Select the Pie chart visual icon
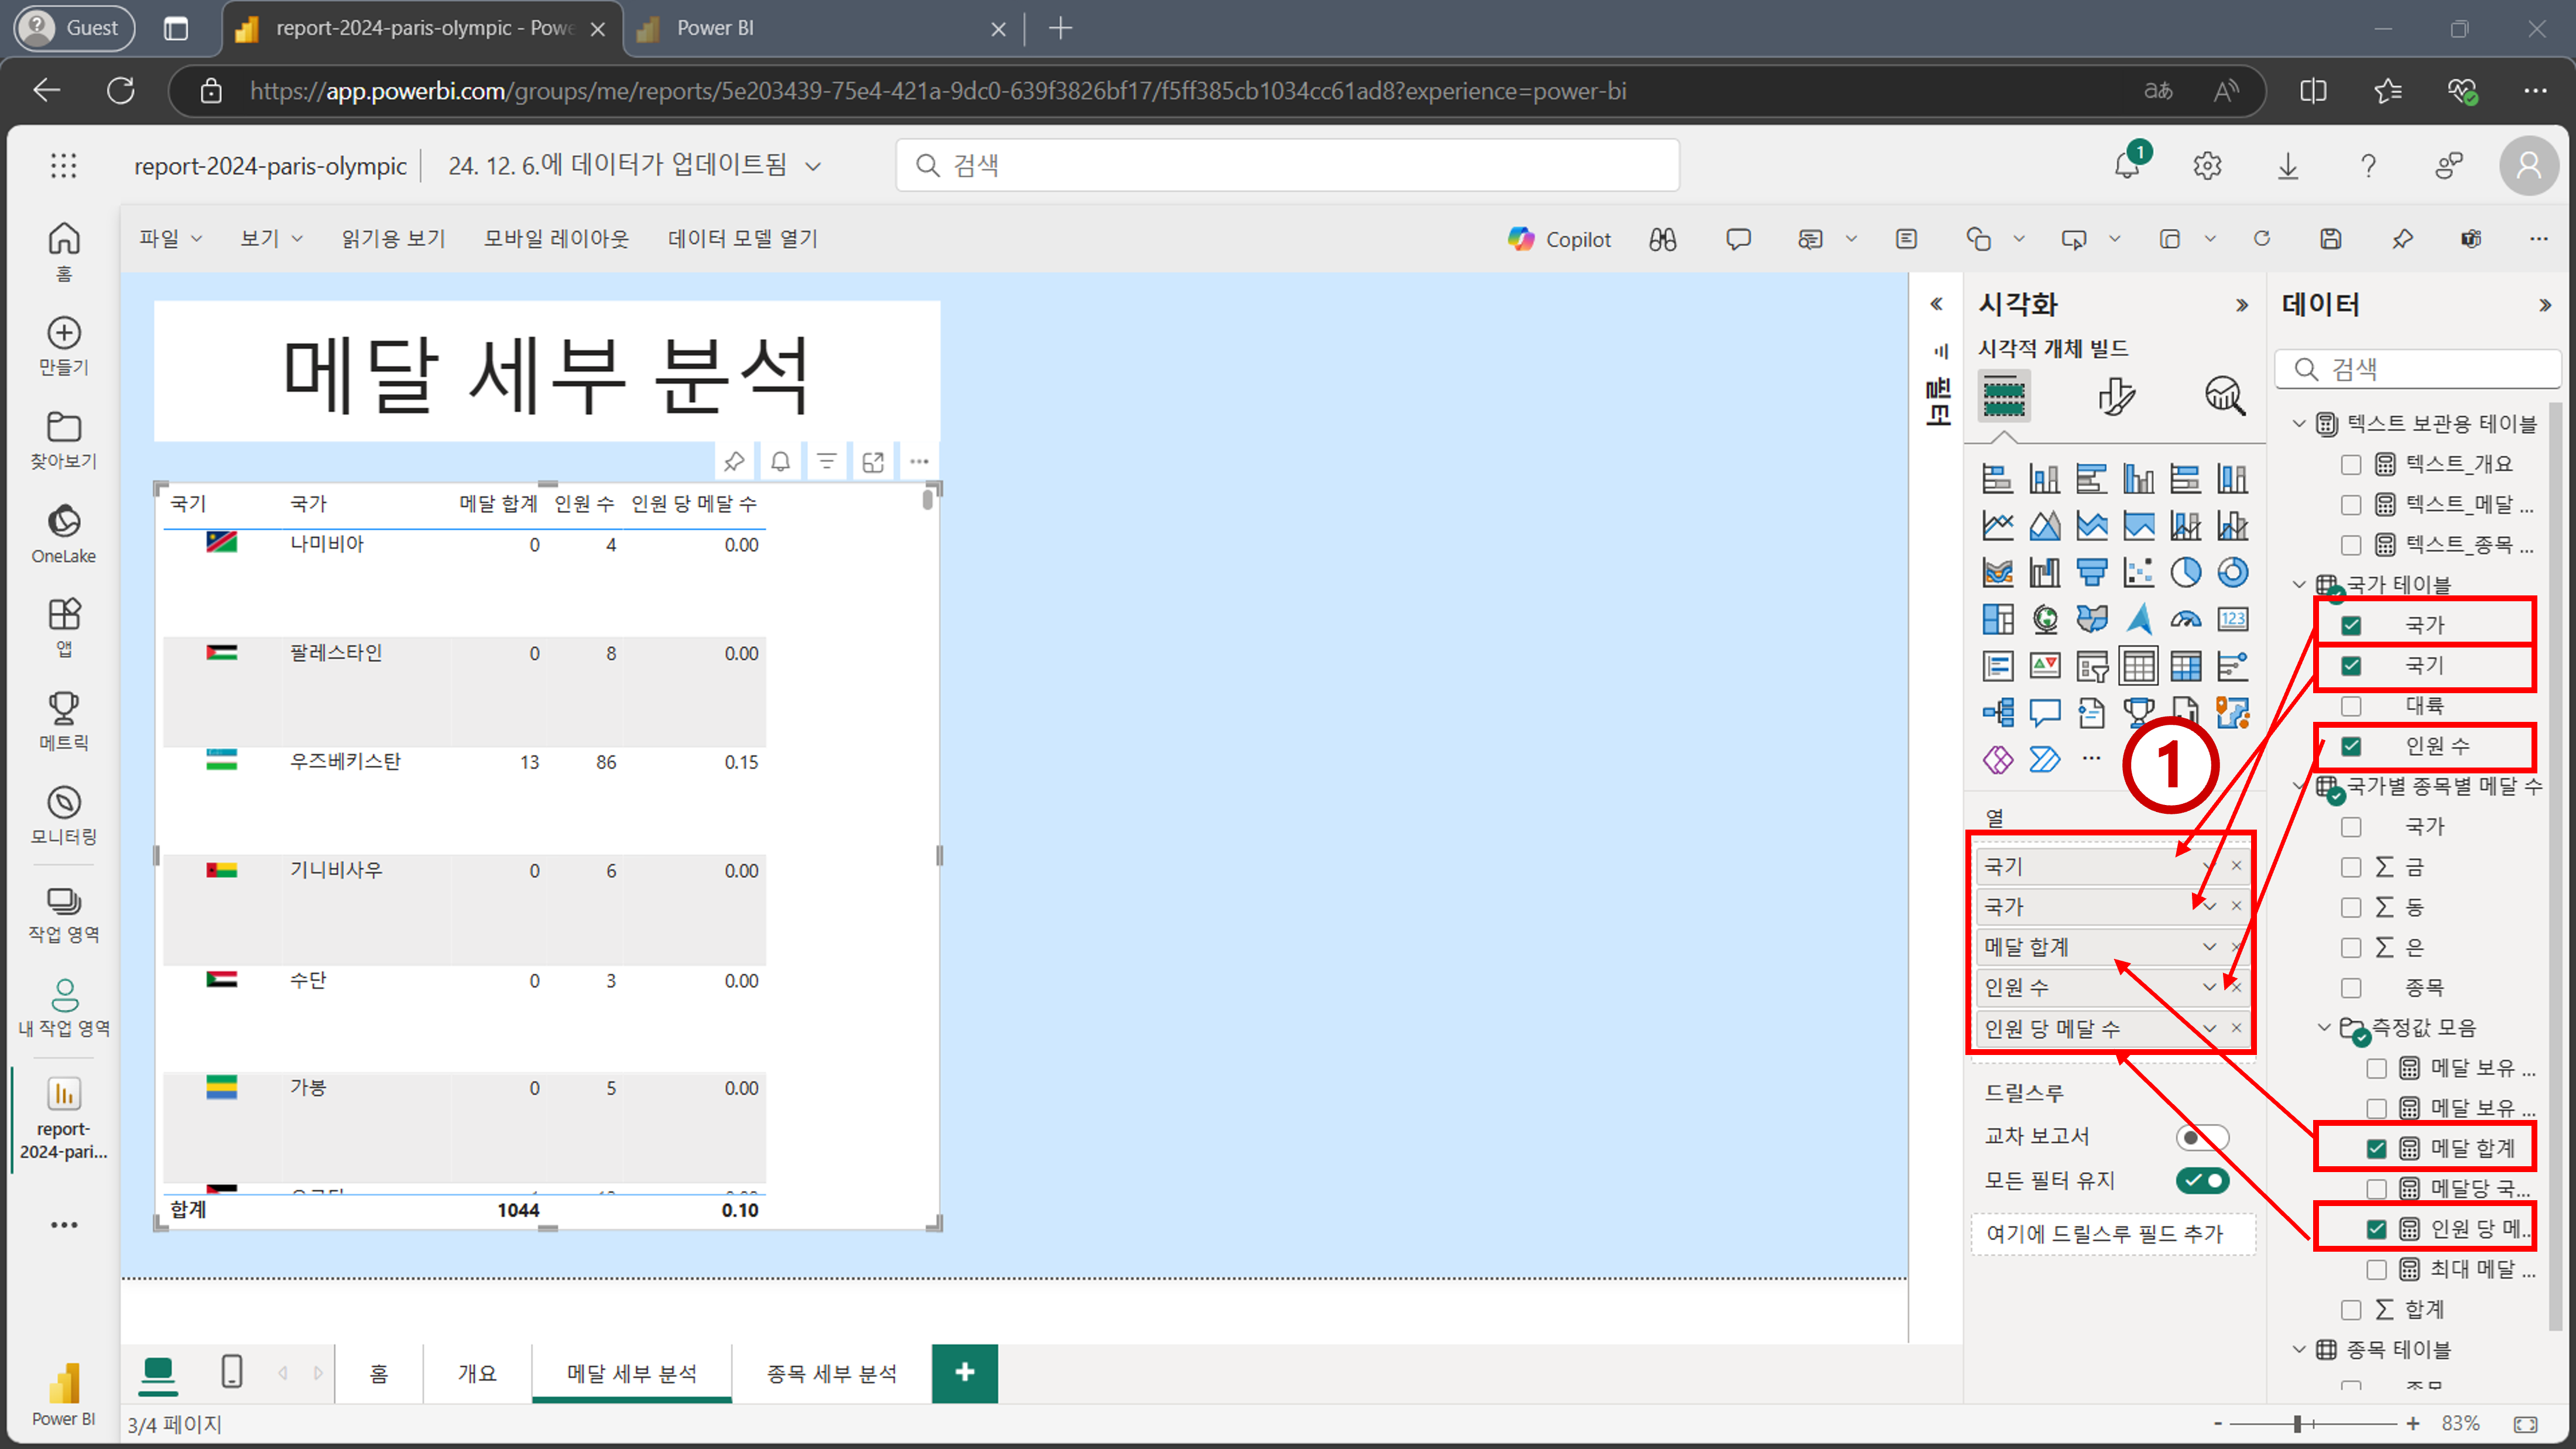The image size is (2576, 1449). 2185,572
